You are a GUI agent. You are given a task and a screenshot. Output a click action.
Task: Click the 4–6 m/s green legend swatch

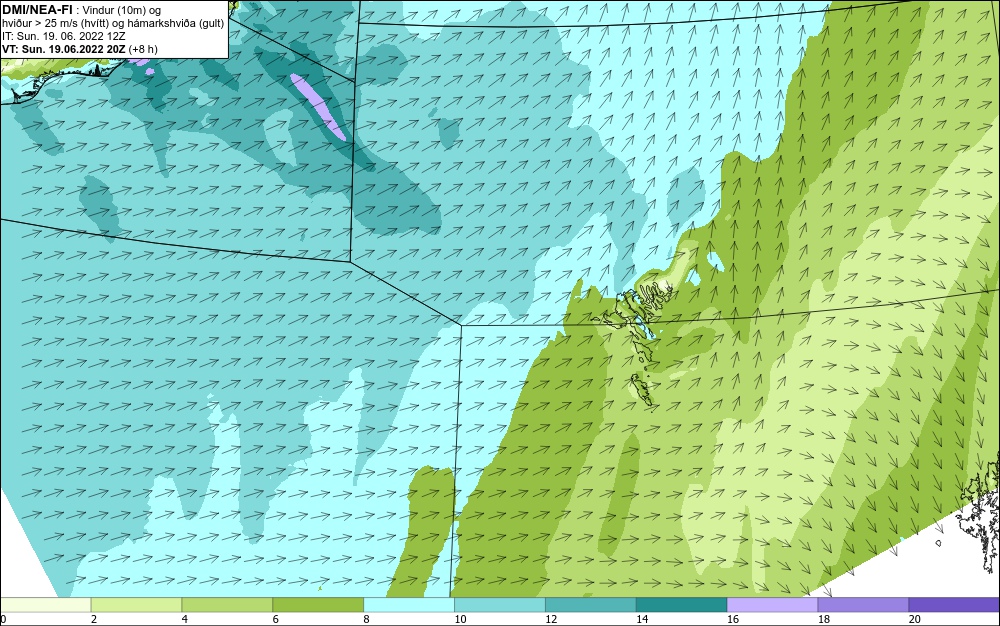(227, 605)
